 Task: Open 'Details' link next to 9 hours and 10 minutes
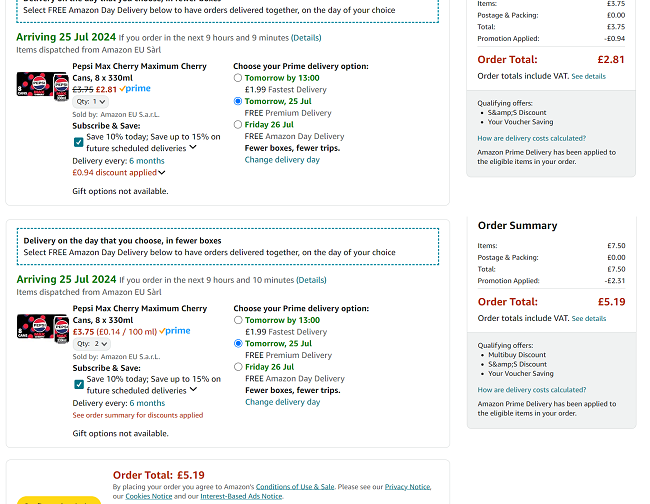point(310,281)
